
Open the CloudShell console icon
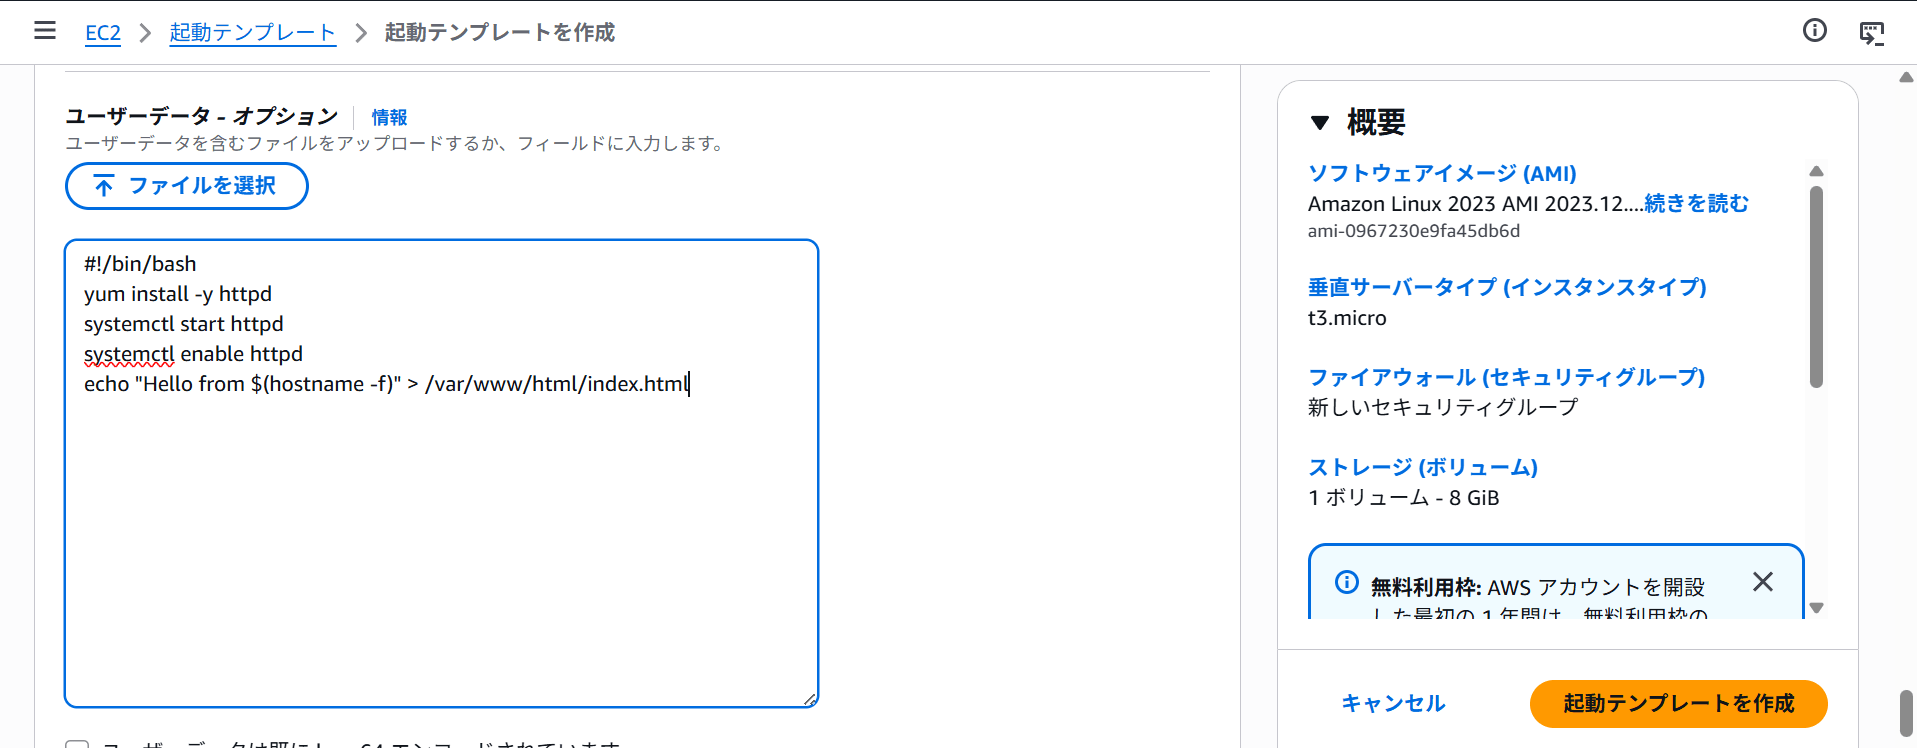[x=1871, y=33]
